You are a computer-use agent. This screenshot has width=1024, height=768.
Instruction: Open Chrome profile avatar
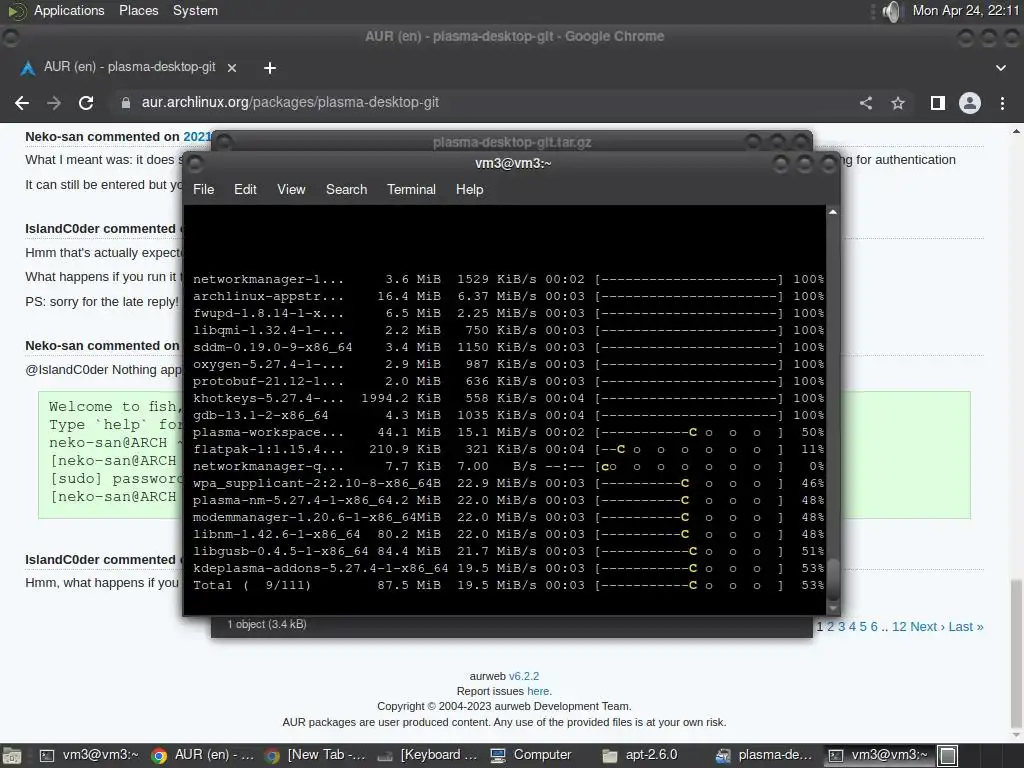[970, 103]
